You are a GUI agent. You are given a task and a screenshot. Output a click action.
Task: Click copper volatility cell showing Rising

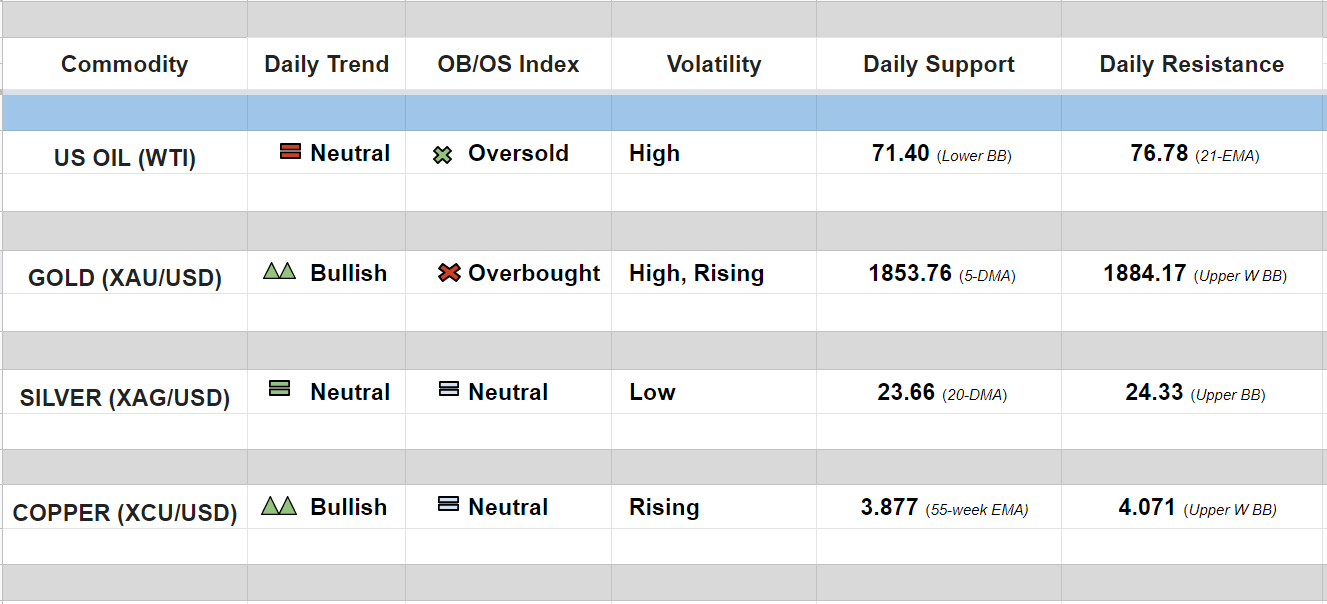click(x=664, y=507)
